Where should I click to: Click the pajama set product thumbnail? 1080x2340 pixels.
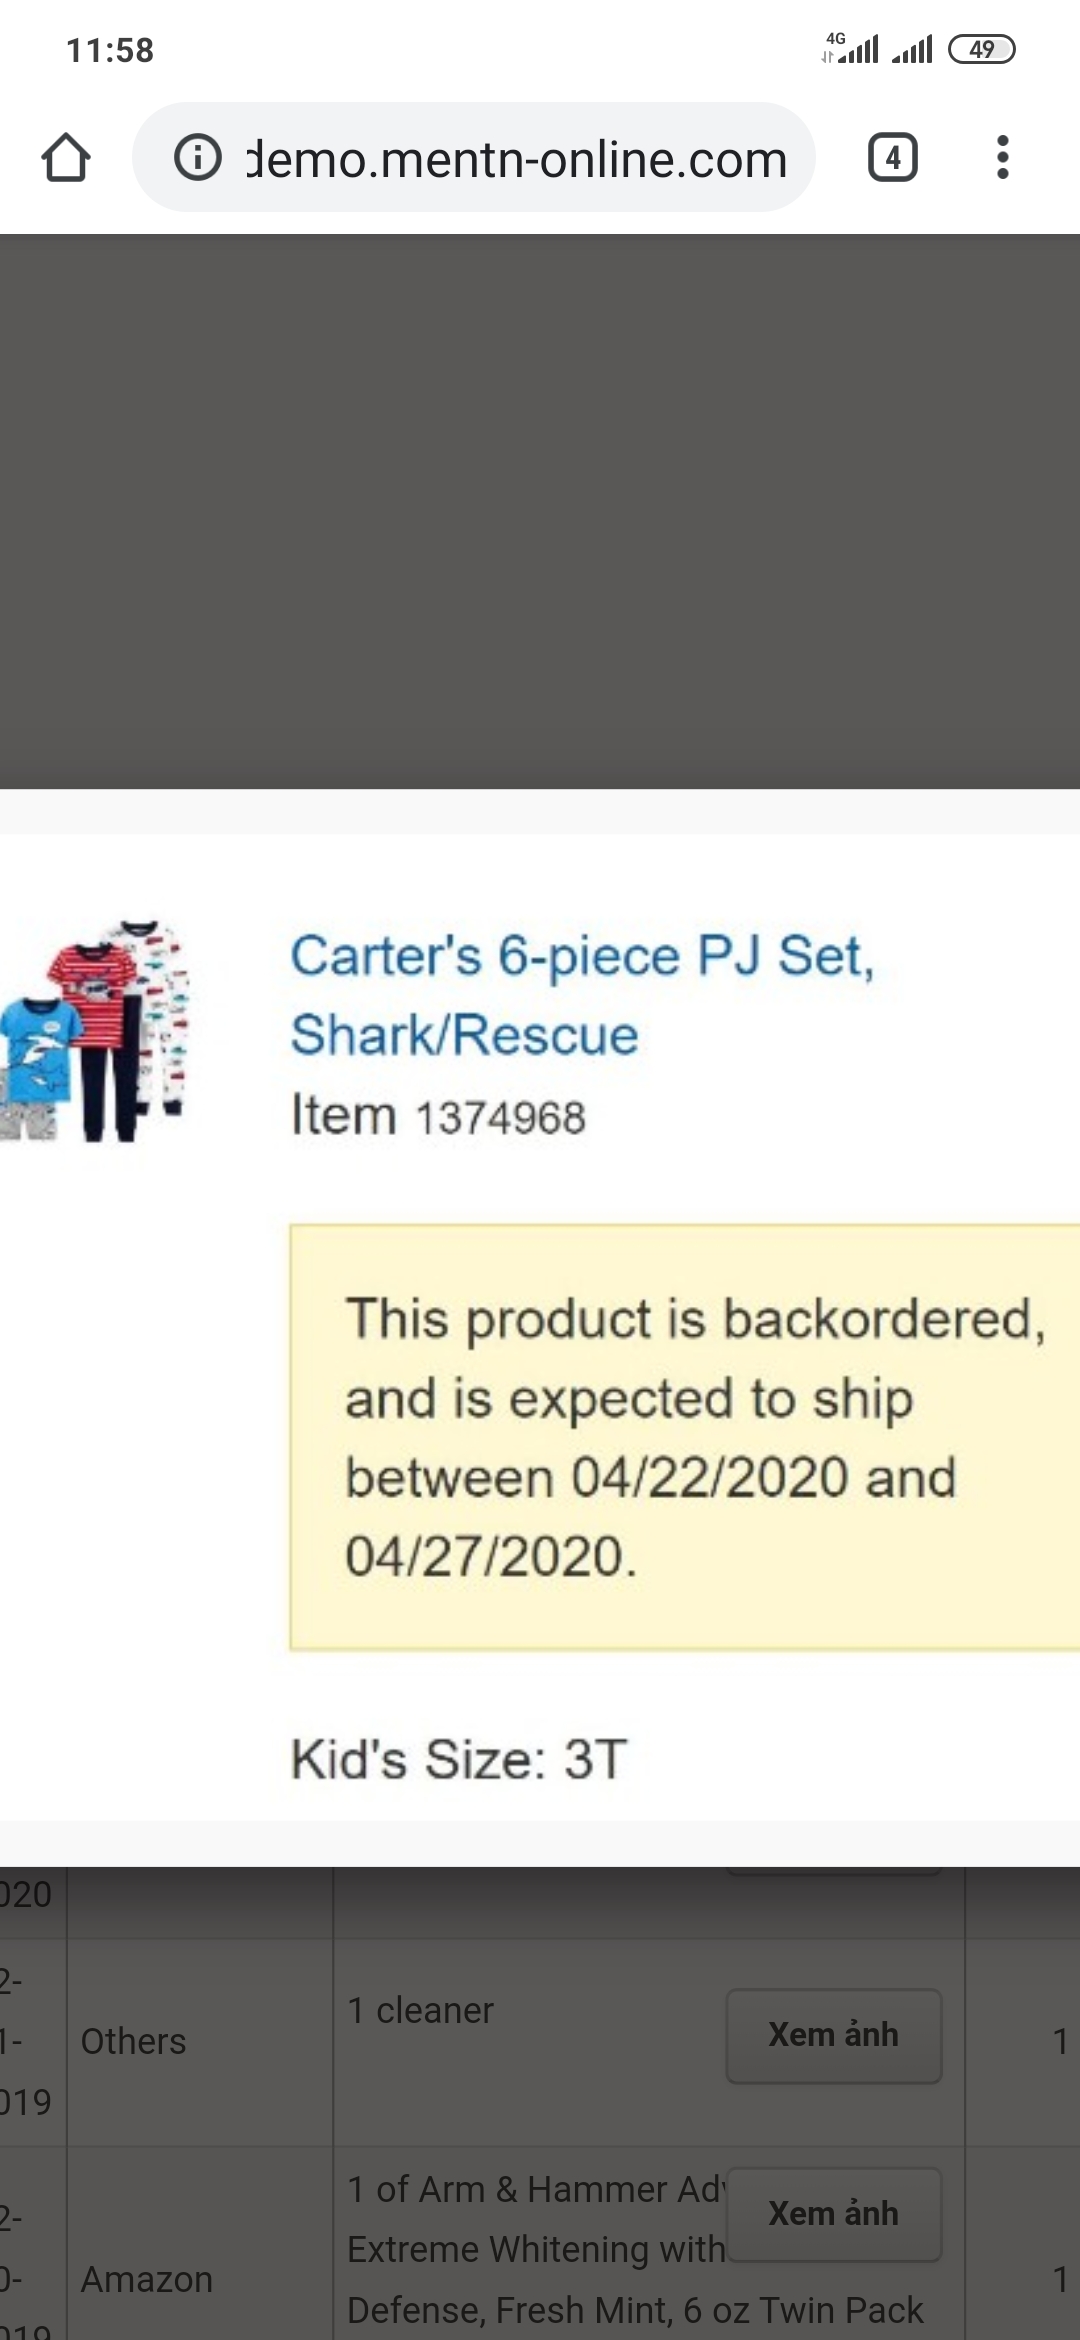coord(95,1031)
